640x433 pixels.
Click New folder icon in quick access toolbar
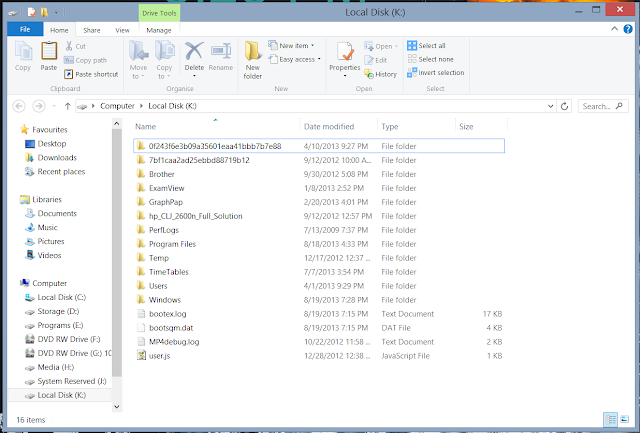[x=44, y=12]
